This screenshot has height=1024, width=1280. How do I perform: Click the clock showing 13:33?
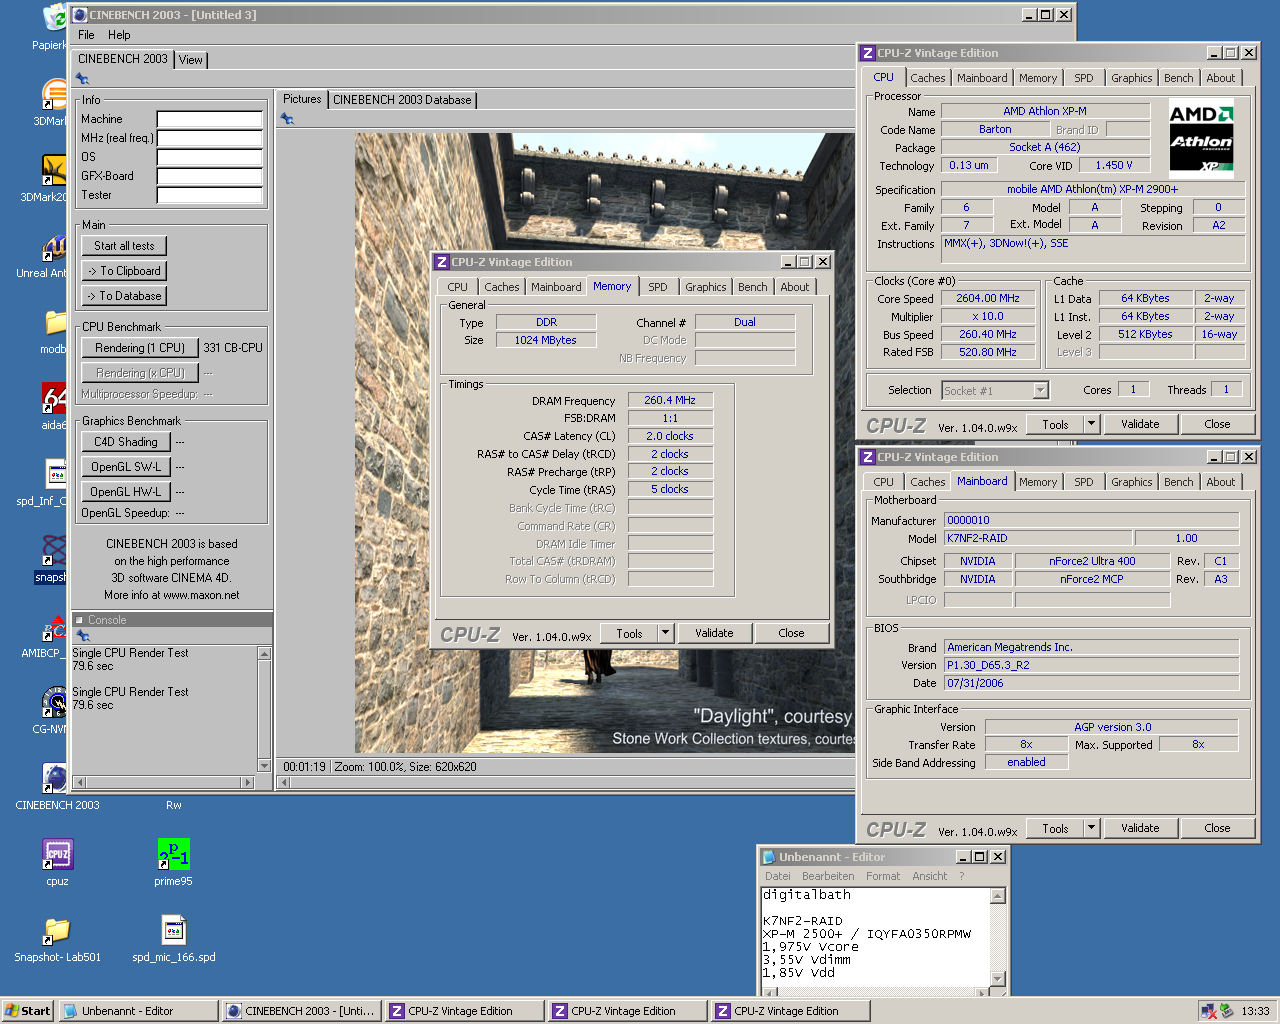(1255, 1011)
